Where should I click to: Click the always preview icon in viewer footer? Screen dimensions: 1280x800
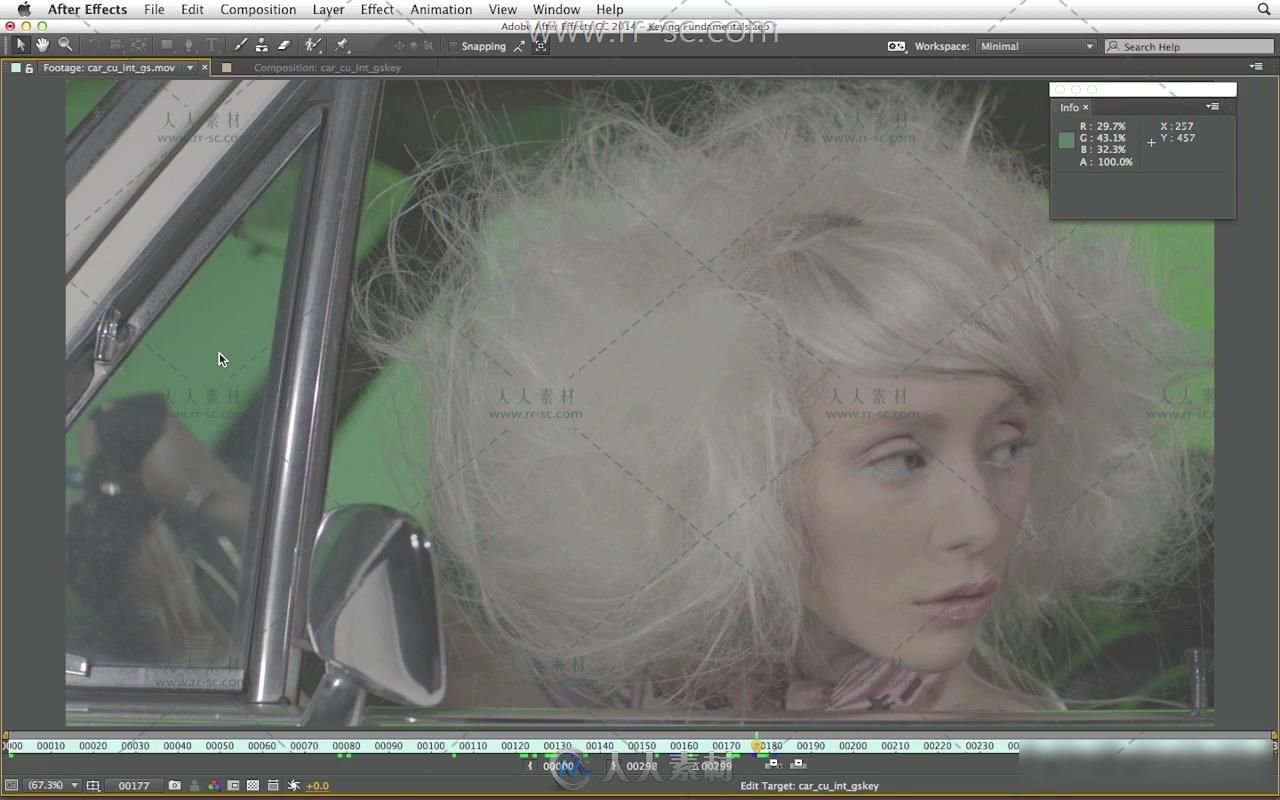[x=12, y=786]
